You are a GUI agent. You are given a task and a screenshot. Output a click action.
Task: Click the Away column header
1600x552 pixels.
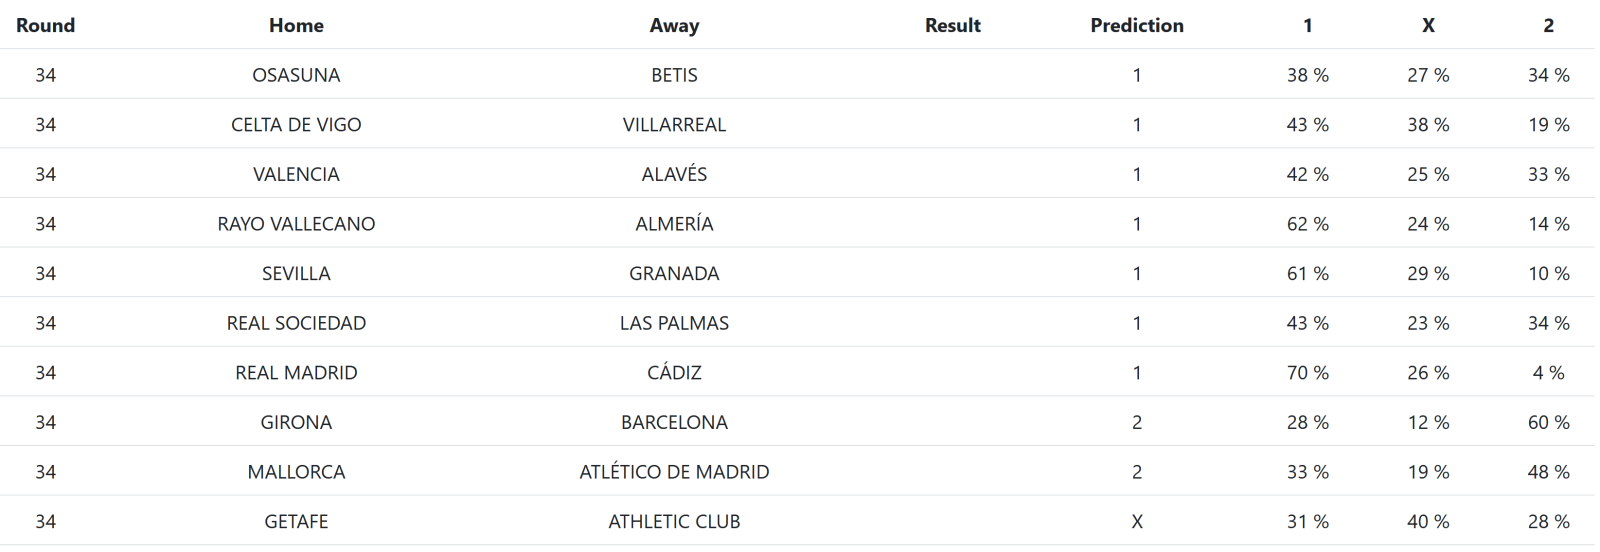[674, 25]
